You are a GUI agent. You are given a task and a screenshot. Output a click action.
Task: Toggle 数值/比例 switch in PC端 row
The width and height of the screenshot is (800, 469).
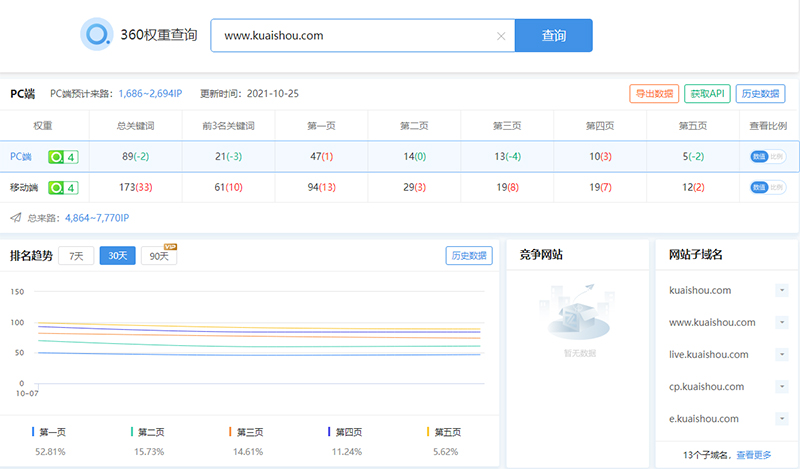(767, 157)
